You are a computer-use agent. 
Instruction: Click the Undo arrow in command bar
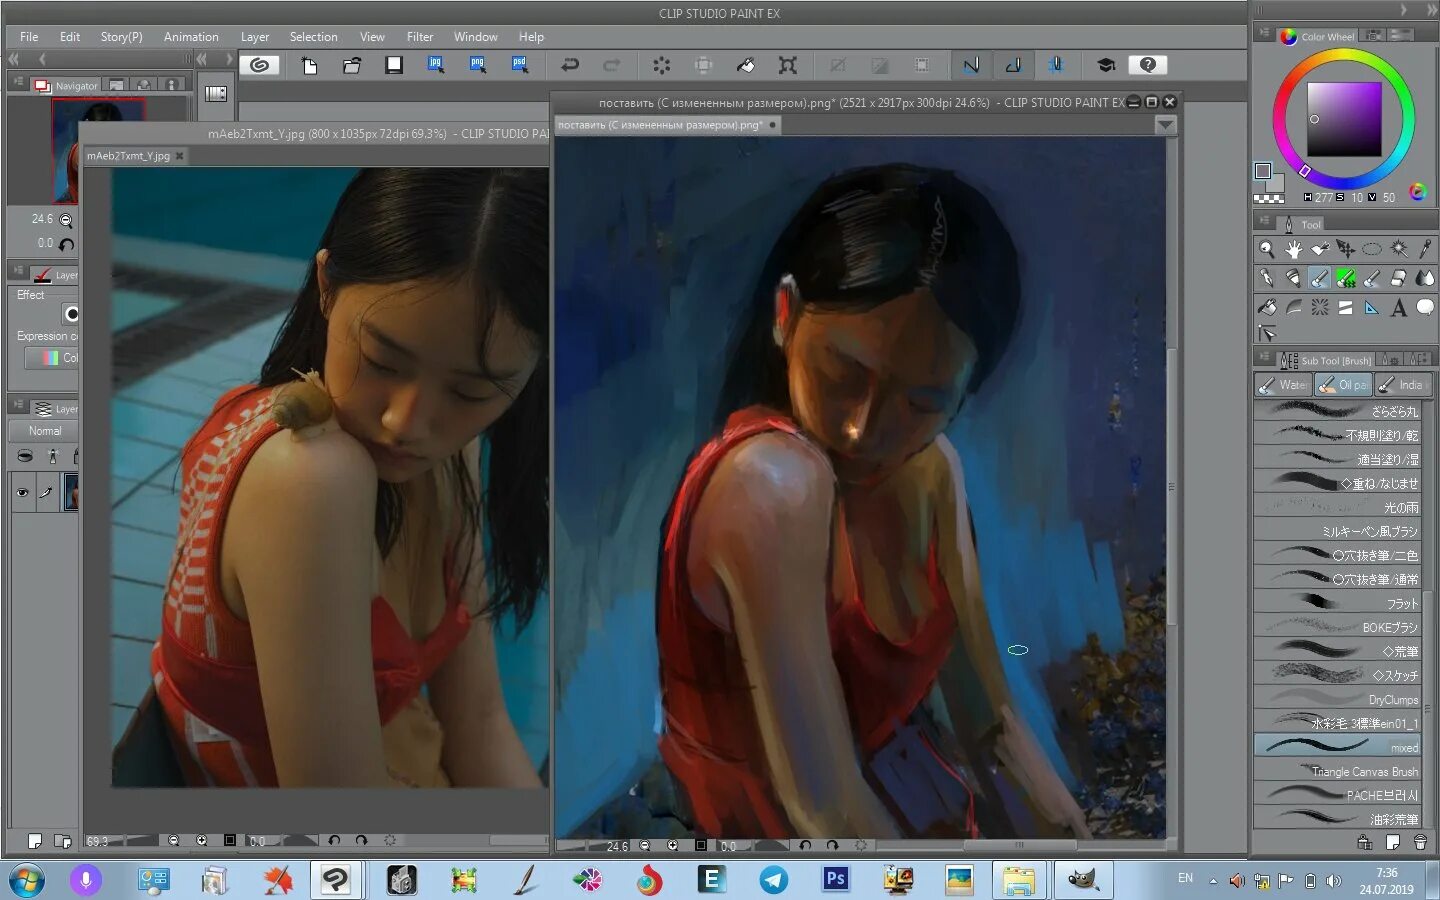pos(570,65)
